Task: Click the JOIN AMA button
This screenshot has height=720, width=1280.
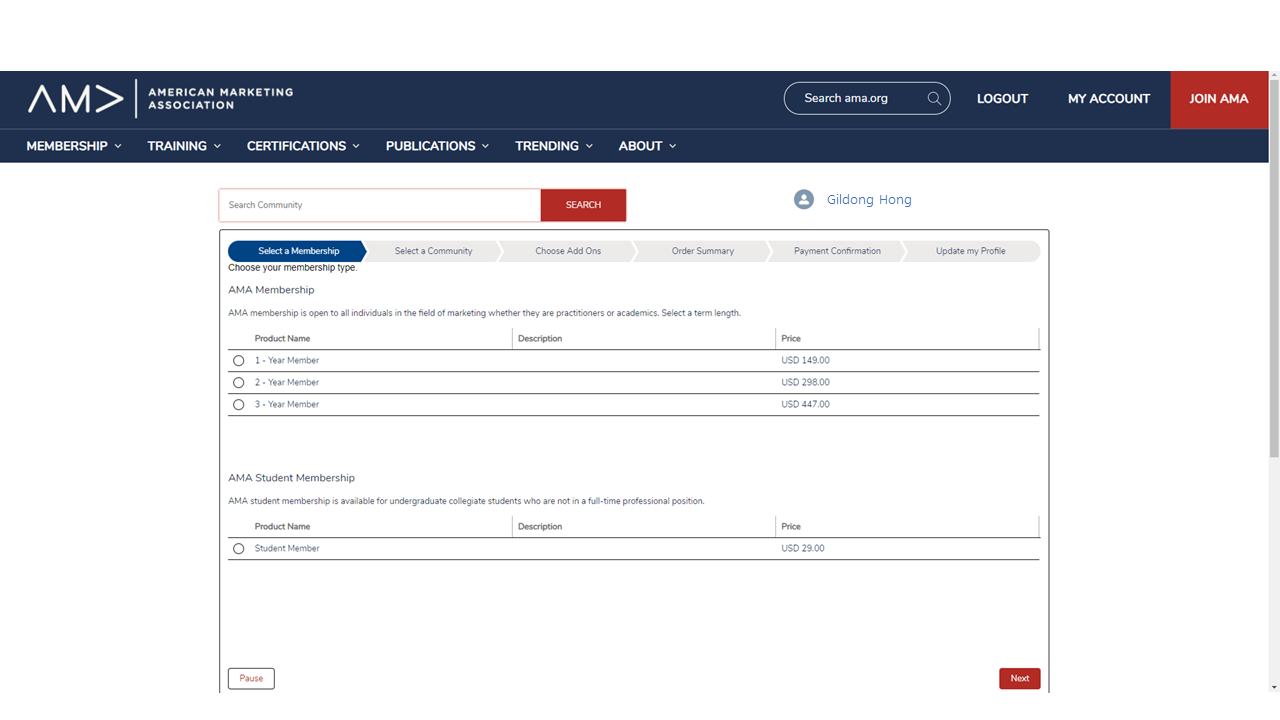Action: click(x=1219, y=99)
